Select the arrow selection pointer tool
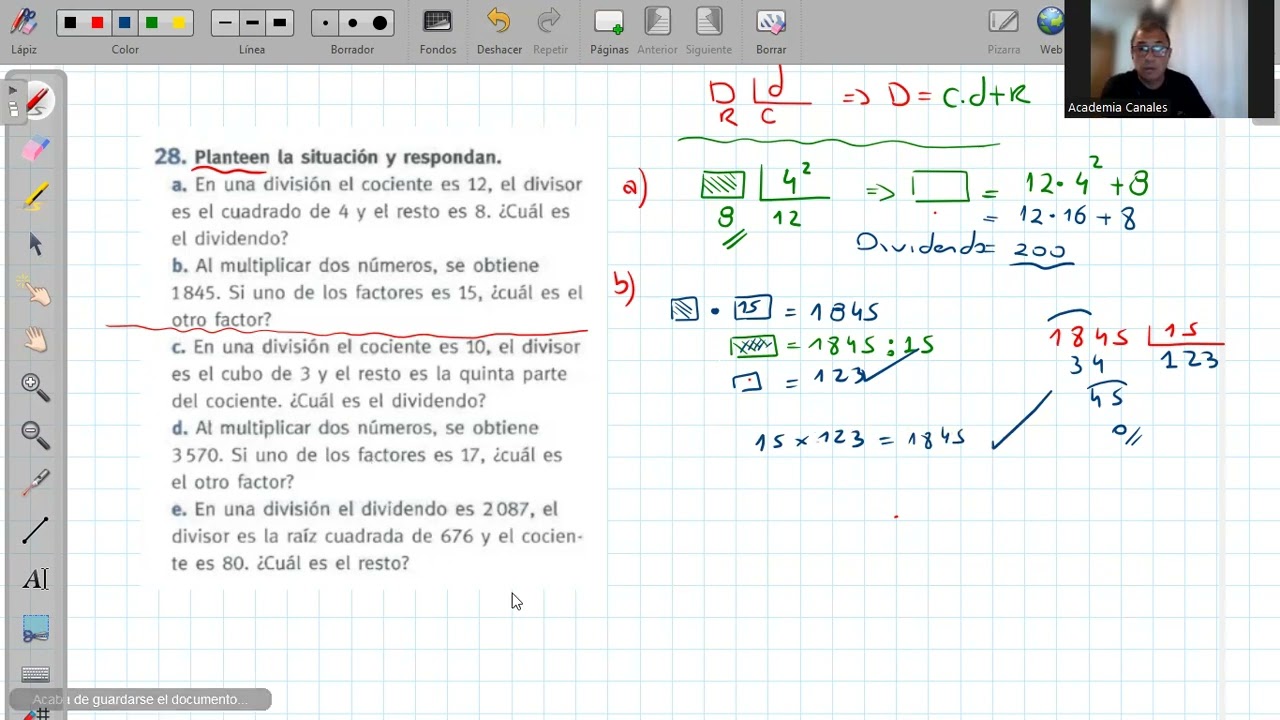Screen dimensions: 1280x720 click(x=35, y=244)
